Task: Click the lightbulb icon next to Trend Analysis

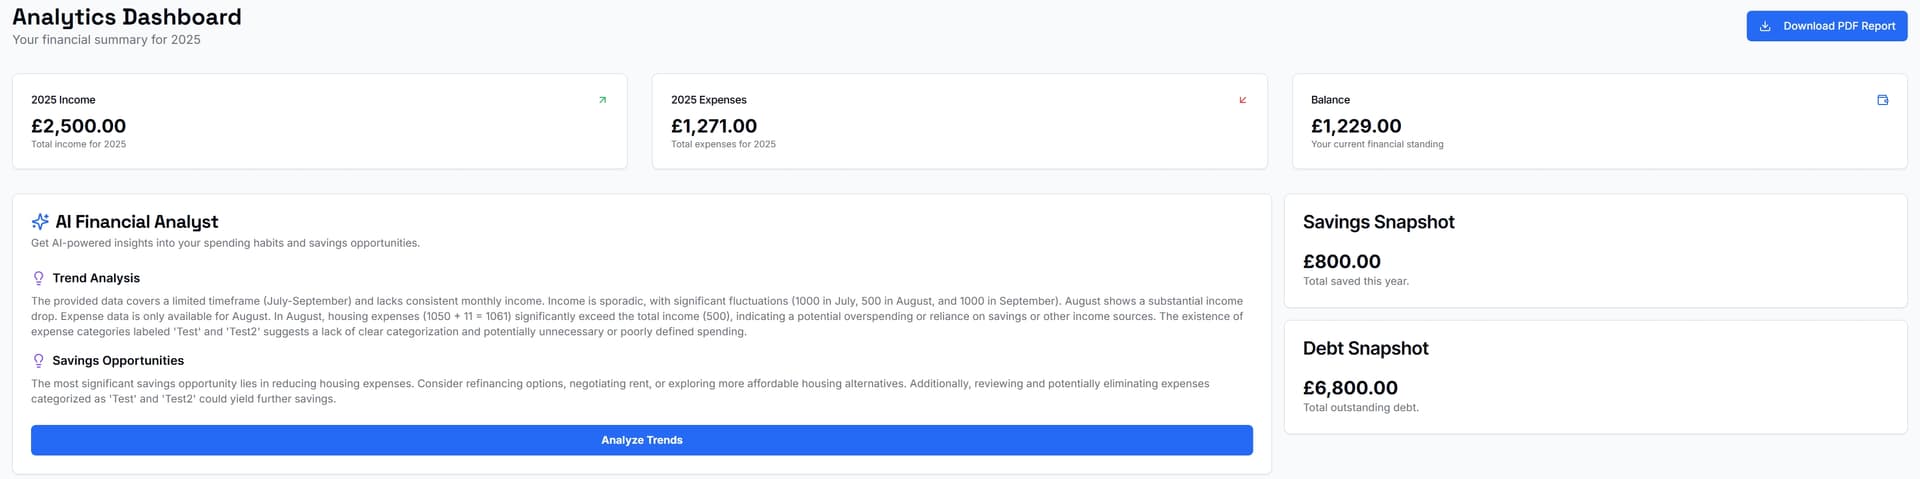Action: [x=39, y=278]
